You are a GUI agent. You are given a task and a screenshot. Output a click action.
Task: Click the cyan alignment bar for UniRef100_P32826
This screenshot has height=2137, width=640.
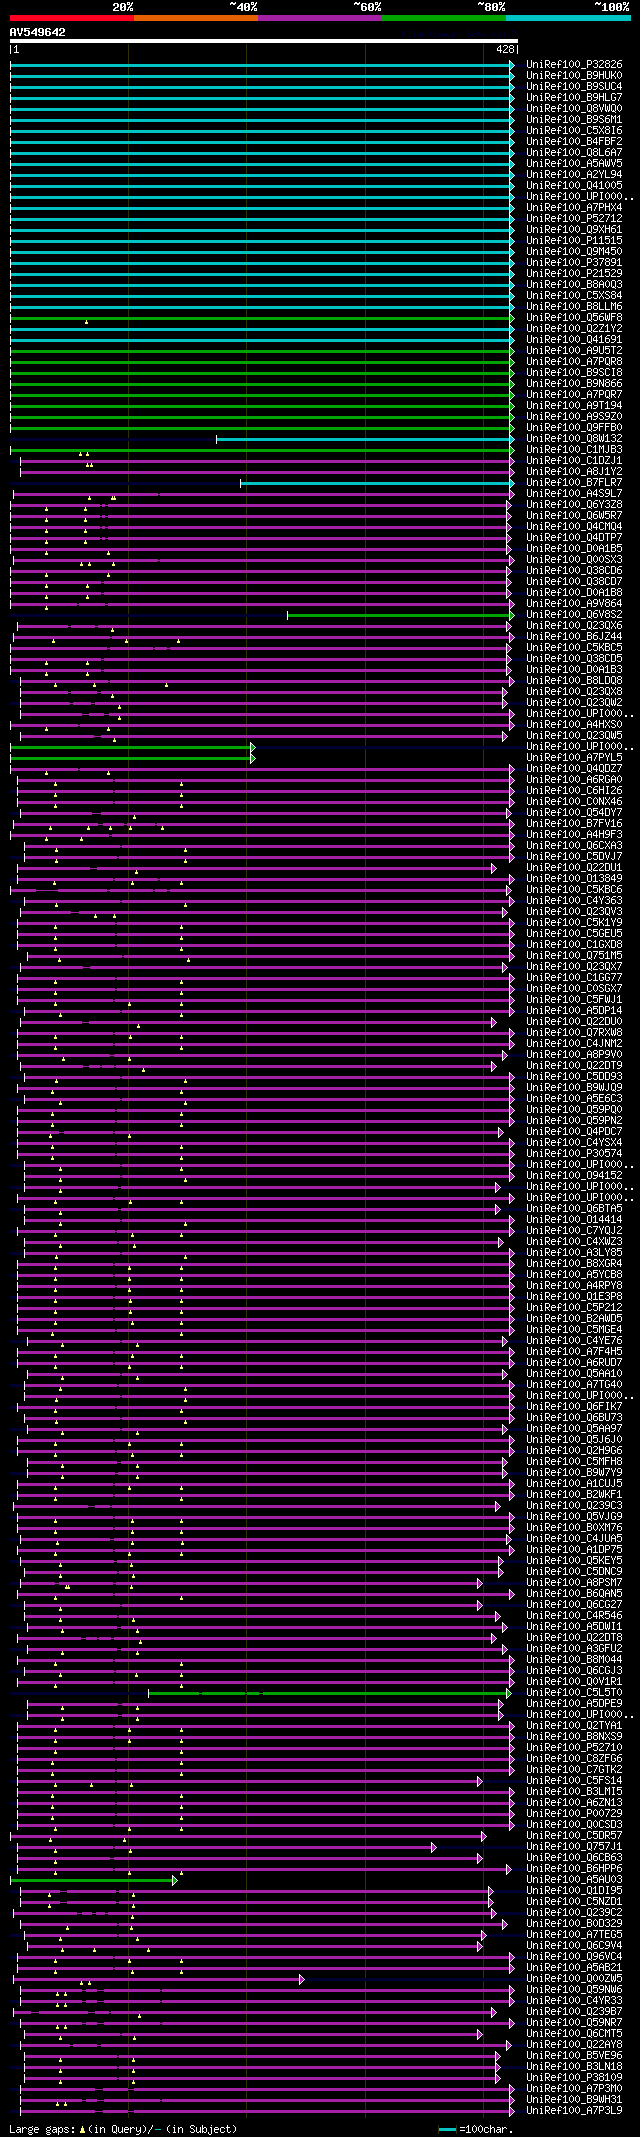click(262, 65)
